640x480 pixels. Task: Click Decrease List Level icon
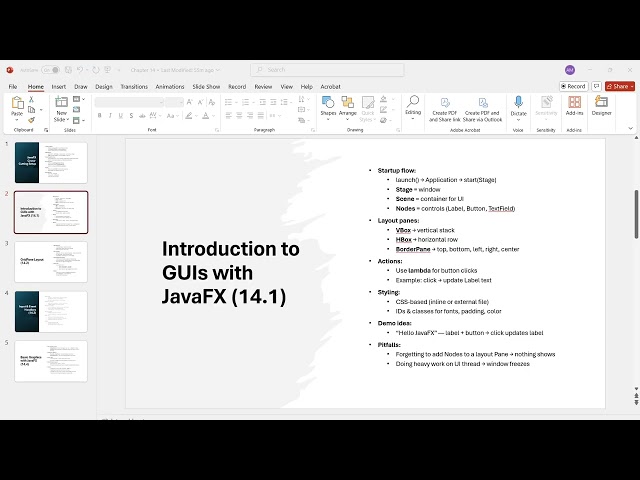[262, 102]
